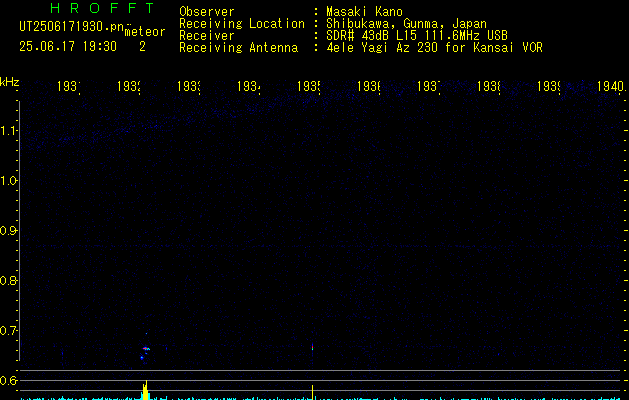Click the 1939 time marker

[x=549, y=86]
